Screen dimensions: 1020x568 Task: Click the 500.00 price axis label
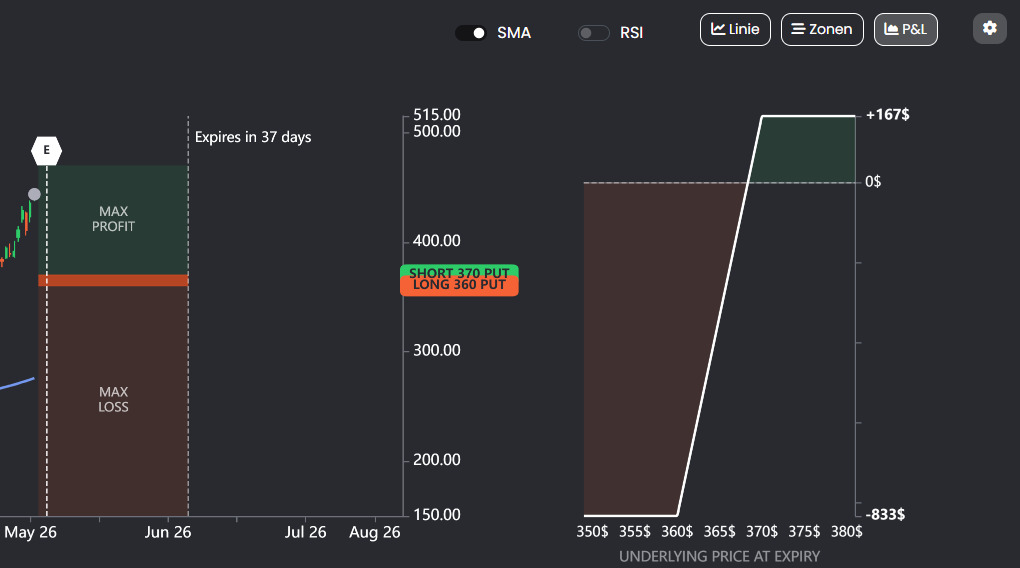point(436,131)
